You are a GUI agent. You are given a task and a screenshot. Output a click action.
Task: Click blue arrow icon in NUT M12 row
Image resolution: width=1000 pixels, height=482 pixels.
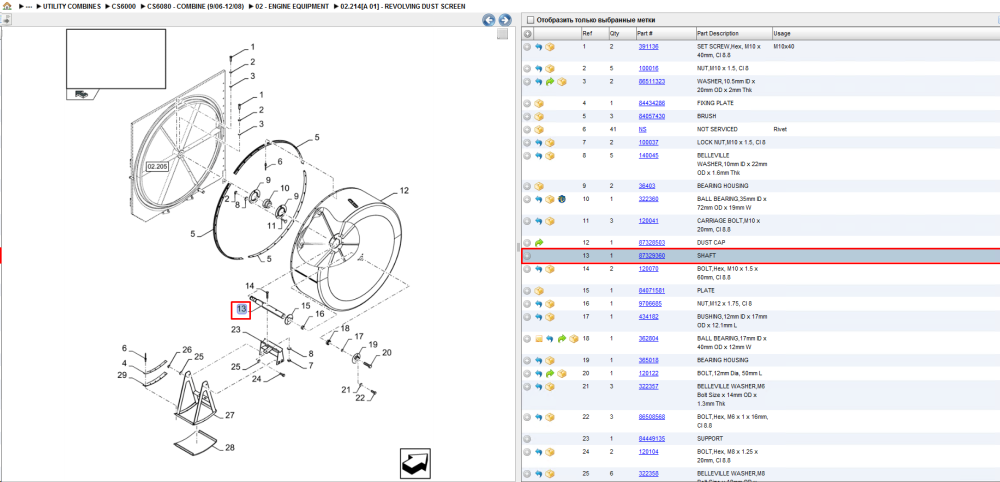(538, 304)
